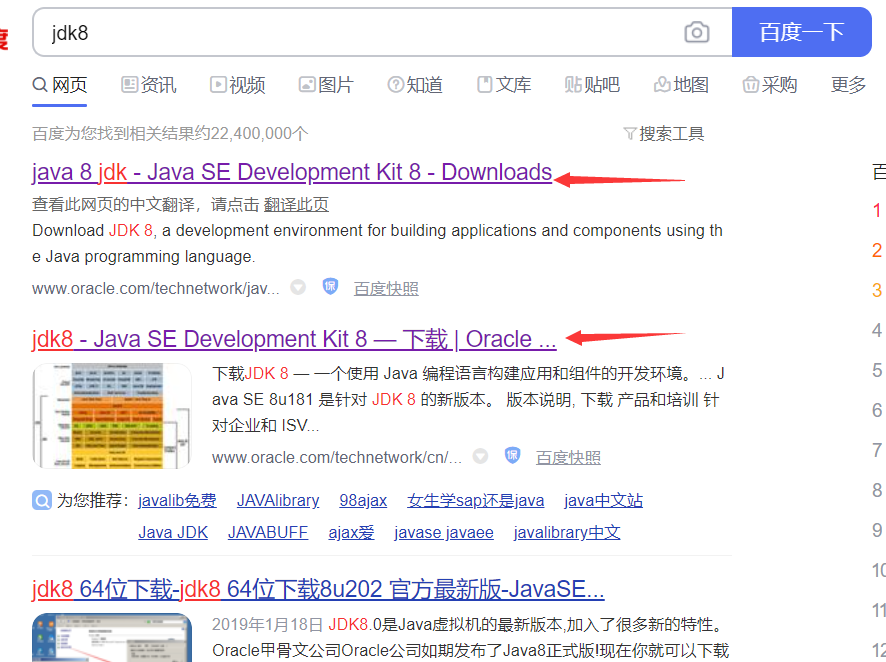
Task: Open the 视频 tab
Action: (x=237, y=85)
